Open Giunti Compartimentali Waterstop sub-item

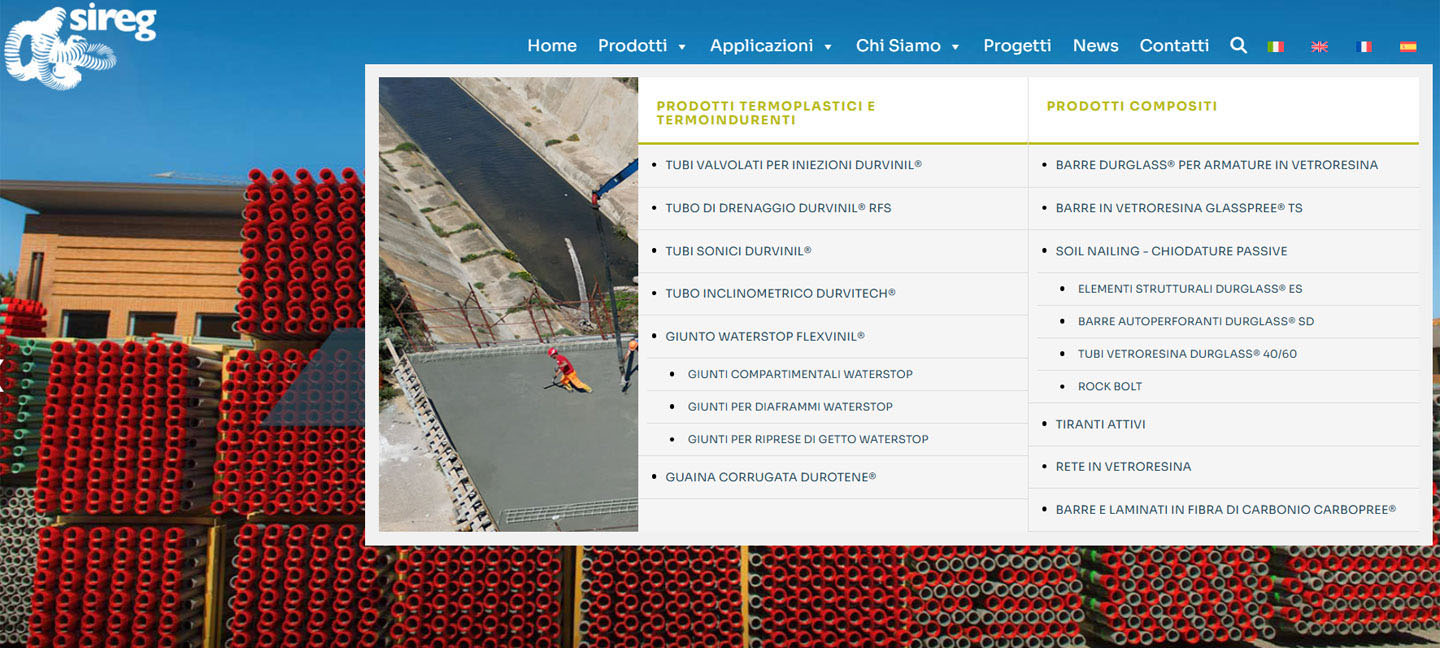click(800, 374)
